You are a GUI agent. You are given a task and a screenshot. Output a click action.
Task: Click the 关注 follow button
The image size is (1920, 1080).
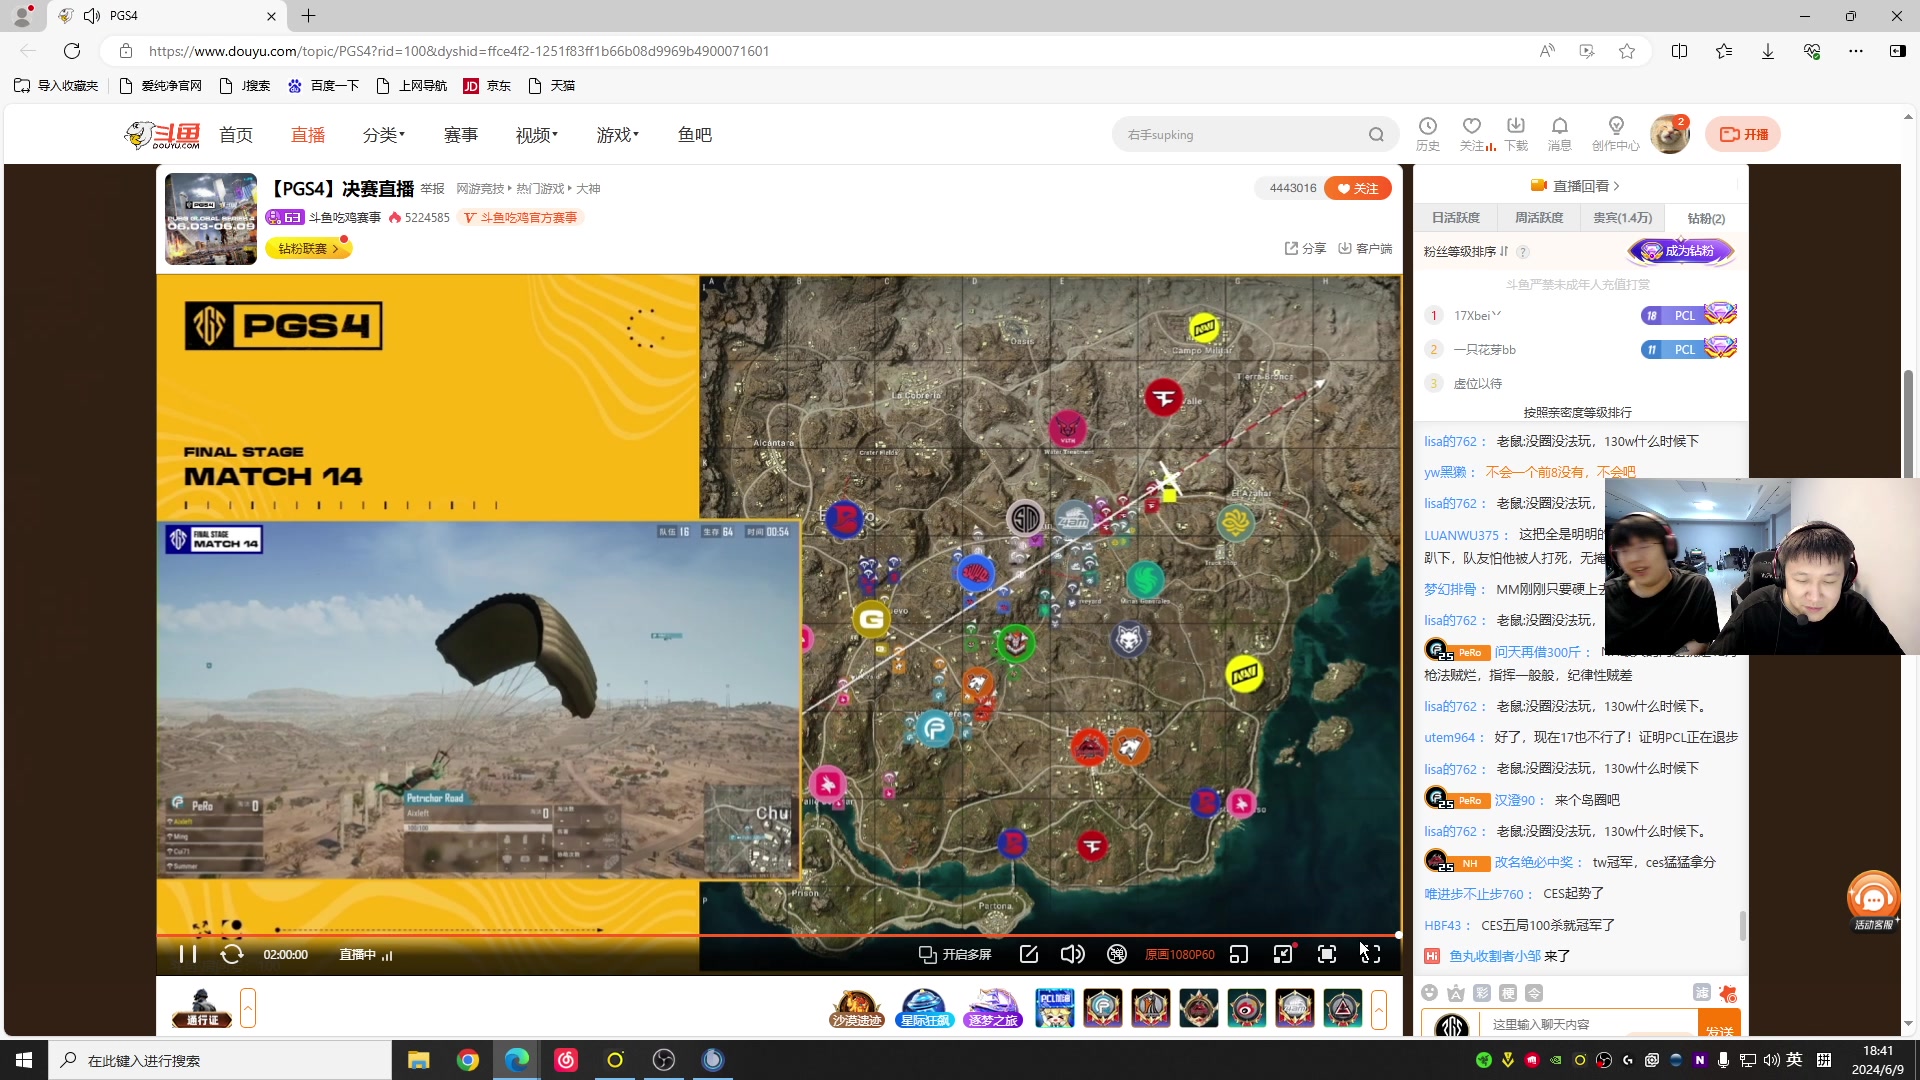coord(1358,188)
